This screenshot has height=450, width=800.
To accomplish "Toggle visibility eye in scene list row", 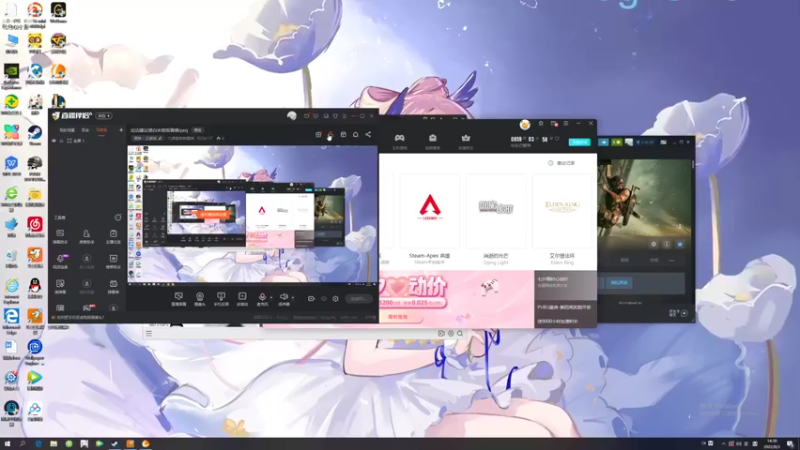I will [x=54, y=140].
